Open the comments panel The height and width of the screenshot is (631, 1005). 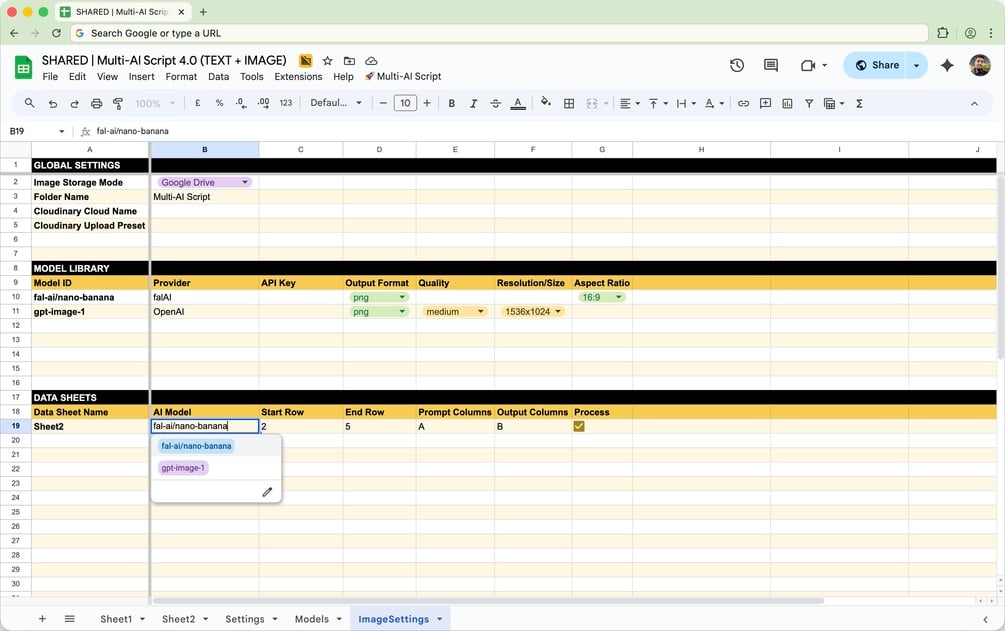pyautogui.click(x=771, y=65)
